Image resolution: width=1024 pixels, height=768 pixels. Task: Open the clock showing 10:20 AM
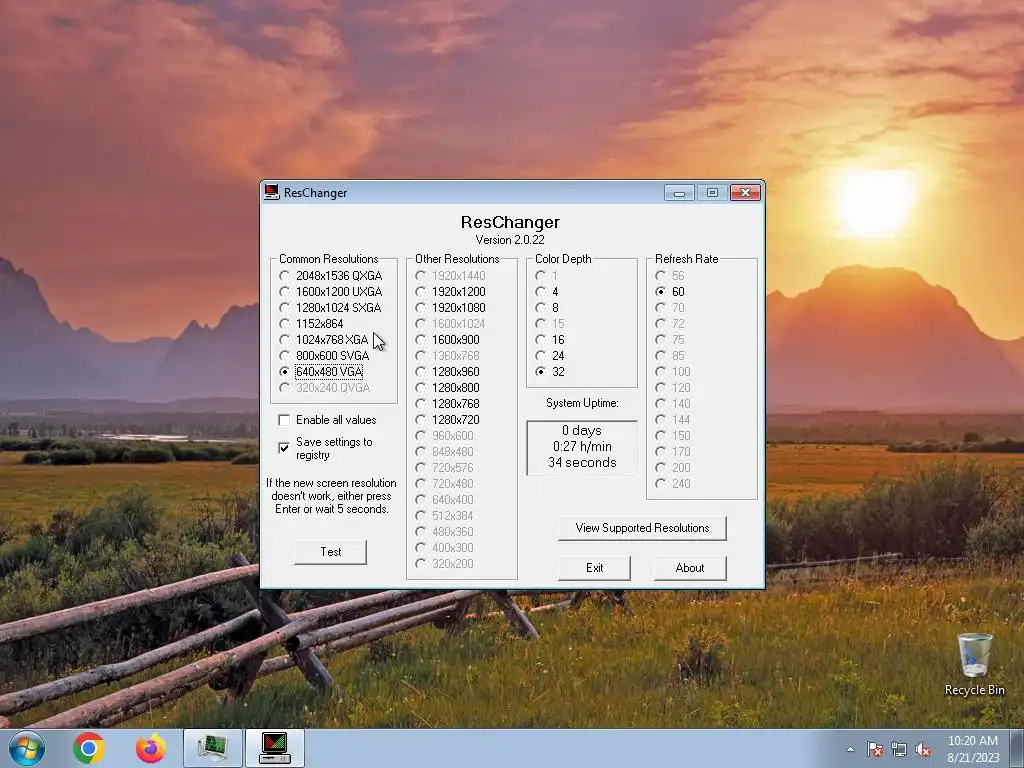(973, 749)
